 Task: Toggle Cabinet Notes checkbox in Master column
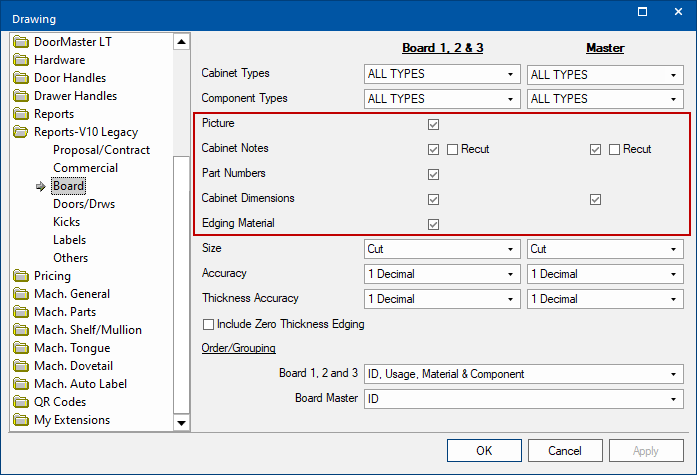[595, 149]
